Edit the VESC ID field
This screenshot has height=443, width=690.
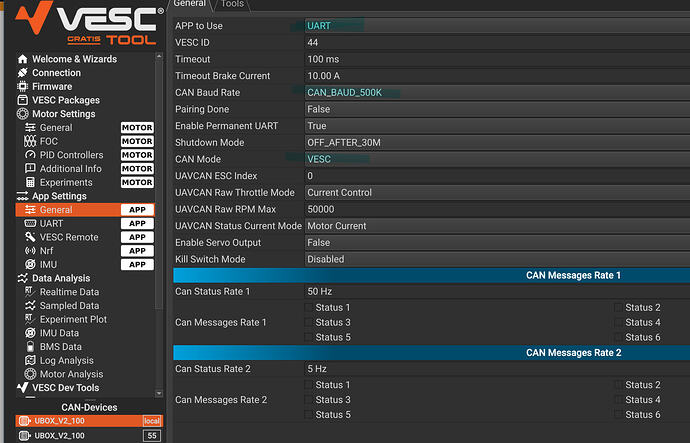[497, 42]
